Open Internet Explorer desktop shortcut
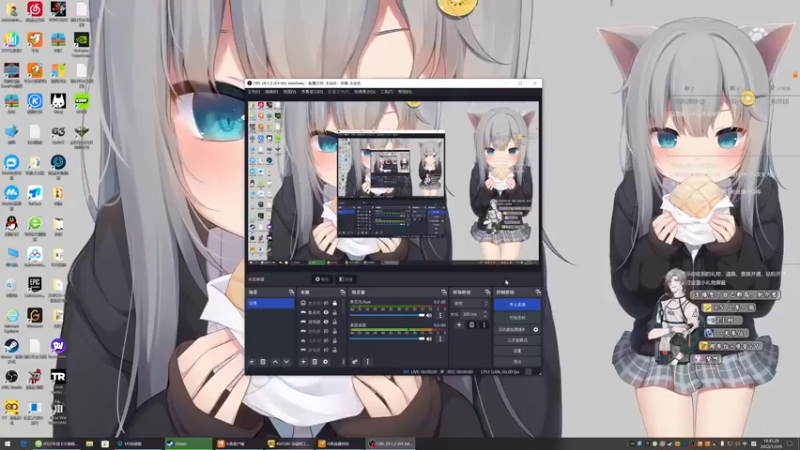Image resolution: width=800 pixels, height=450 pixels. click(x=11, y=318)
